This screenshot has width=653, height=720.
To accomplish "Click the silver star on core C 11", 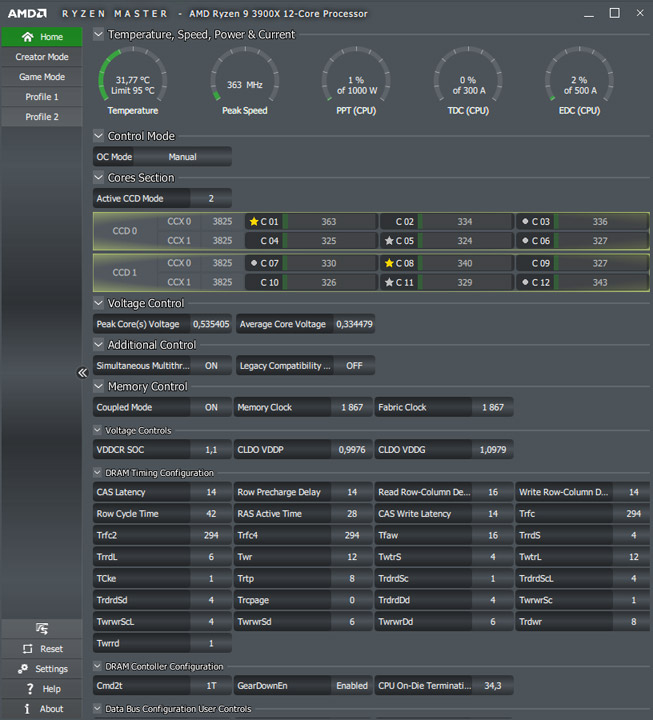I will tap(389, 282).
